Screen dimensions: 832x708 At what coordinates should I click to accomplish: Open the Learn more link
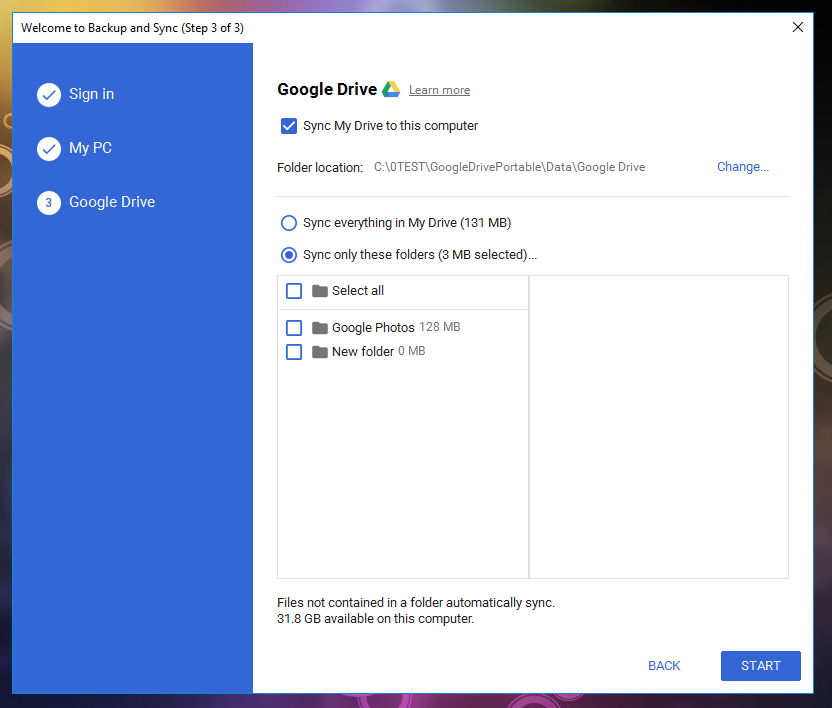[x=439, y=90]
